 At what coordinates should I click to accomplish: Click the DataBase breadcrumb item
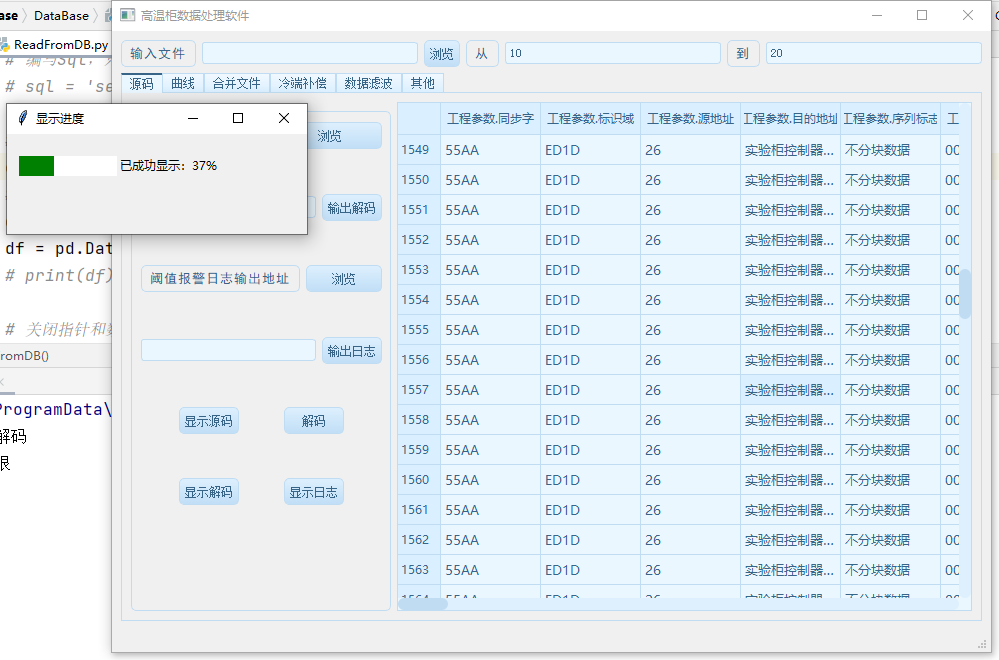point(61,15)
